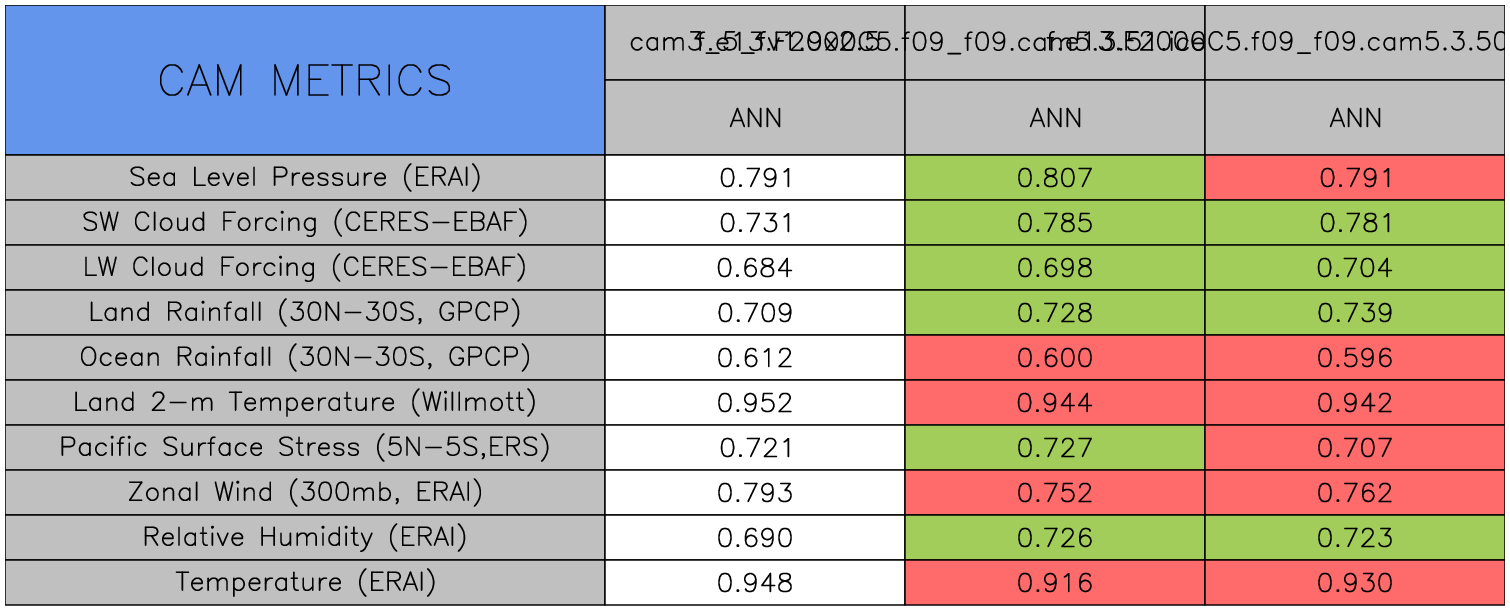Click the green cell showing 0.807
Image resolution: width=1510 pixels, height=611 pixels.
click(1055, 178)
